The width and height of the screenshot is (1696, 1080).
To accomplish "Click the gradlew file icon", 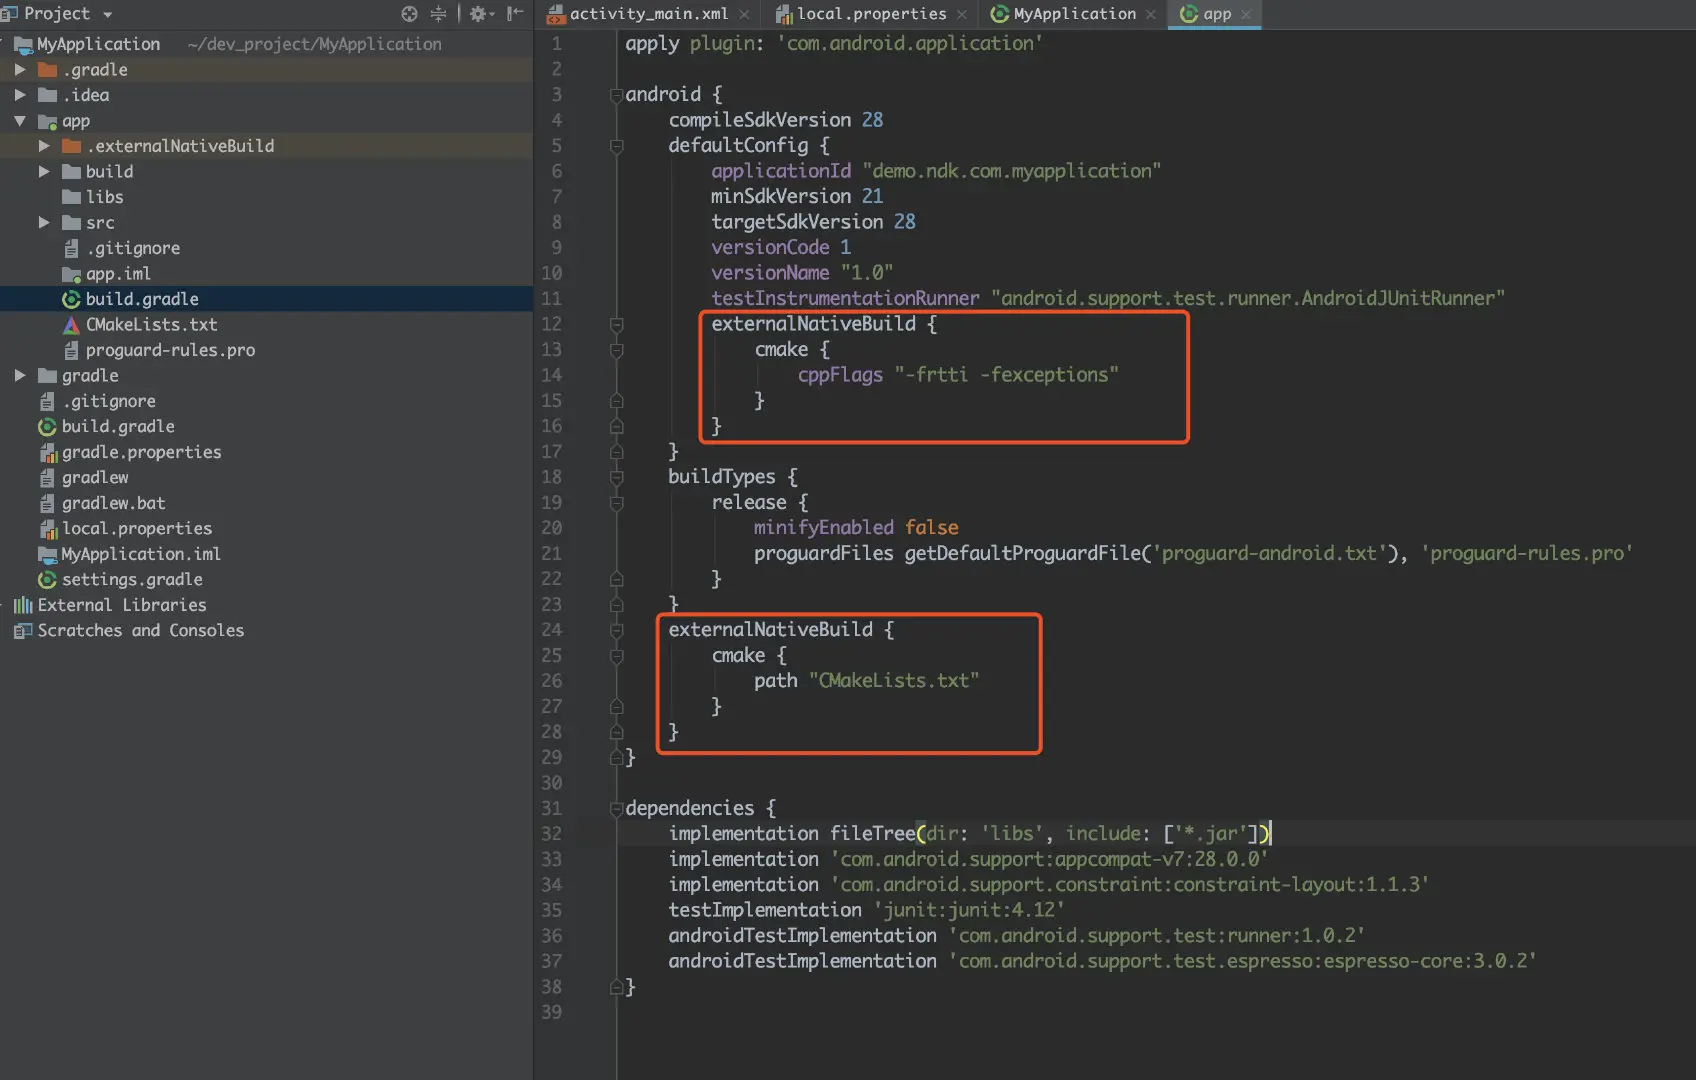I will 47,478.
